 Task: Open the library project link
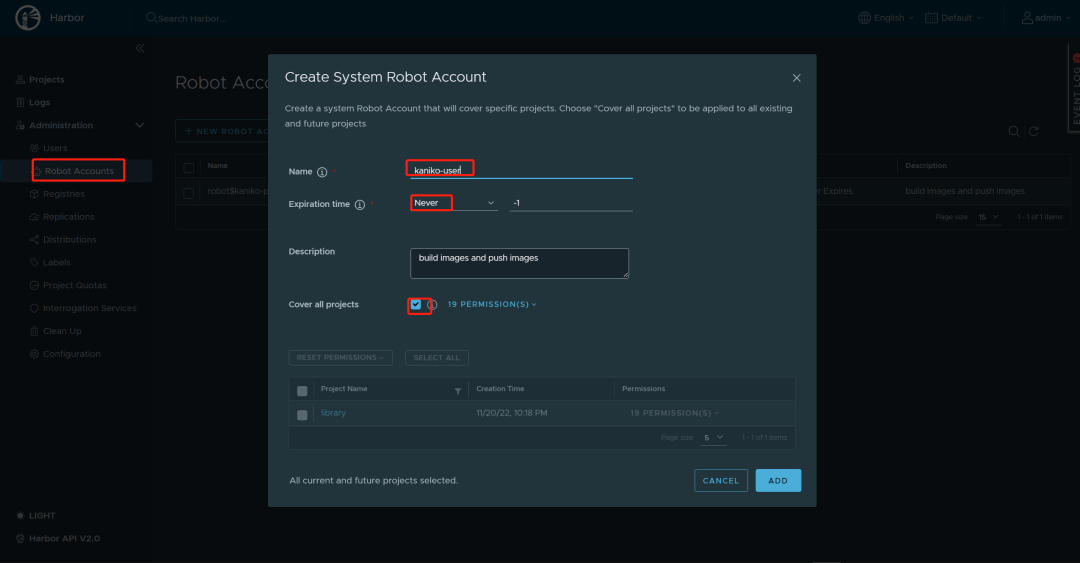tap(333, 413)
